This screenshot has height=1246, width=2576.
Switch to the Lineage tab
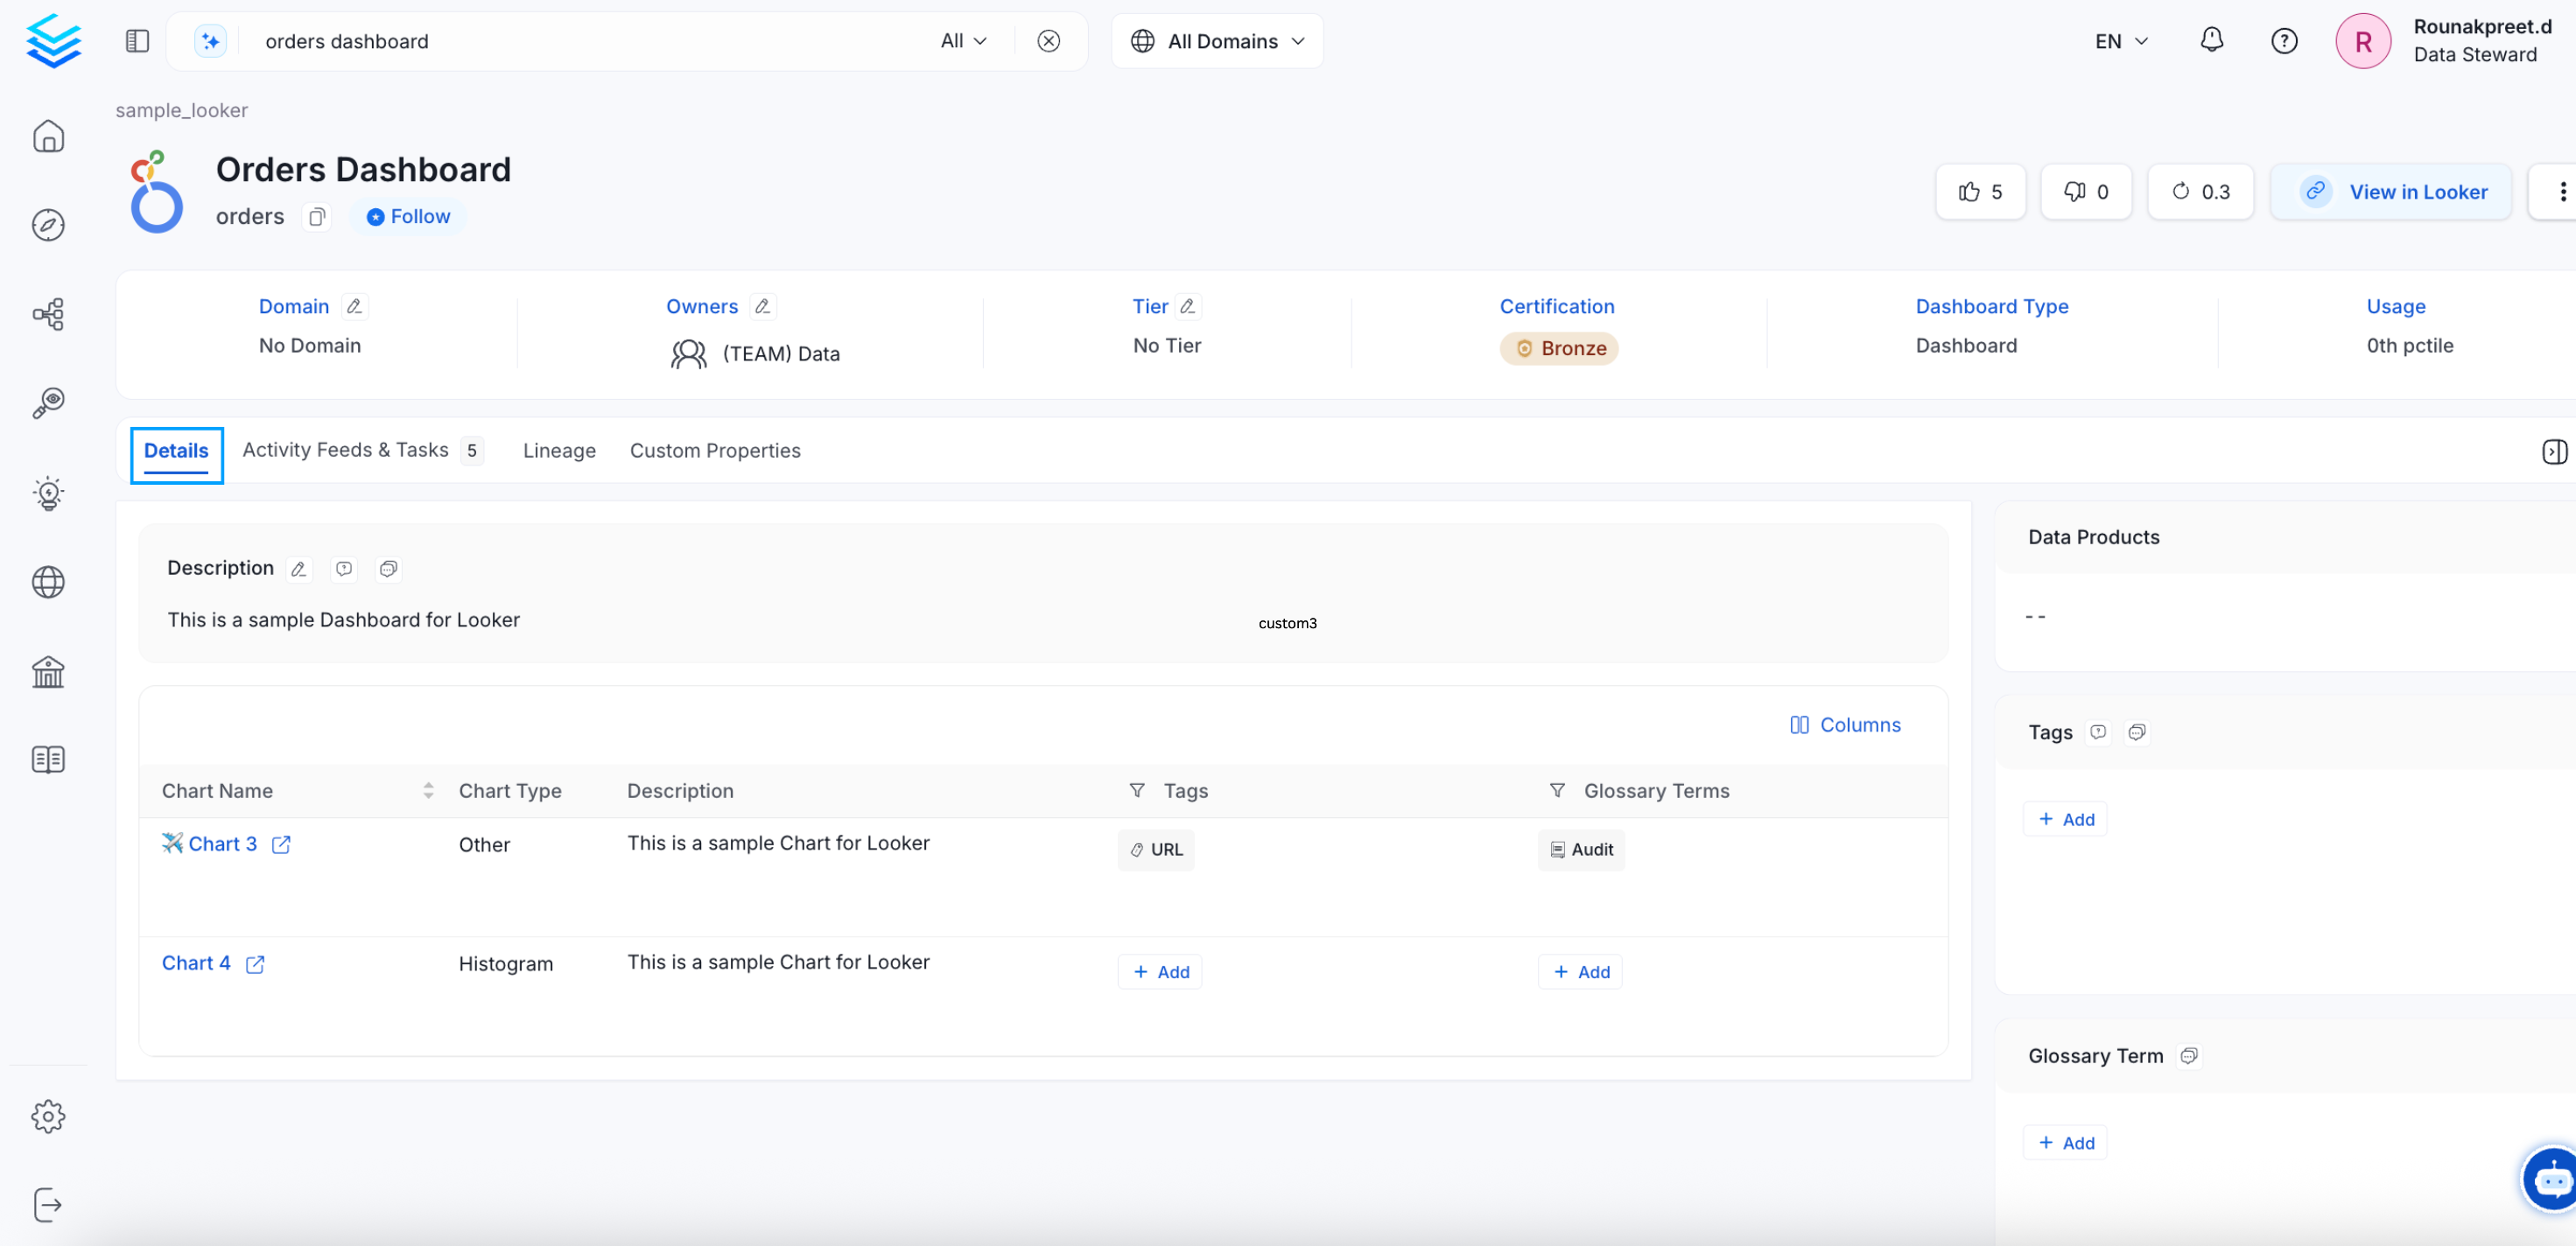559,450
